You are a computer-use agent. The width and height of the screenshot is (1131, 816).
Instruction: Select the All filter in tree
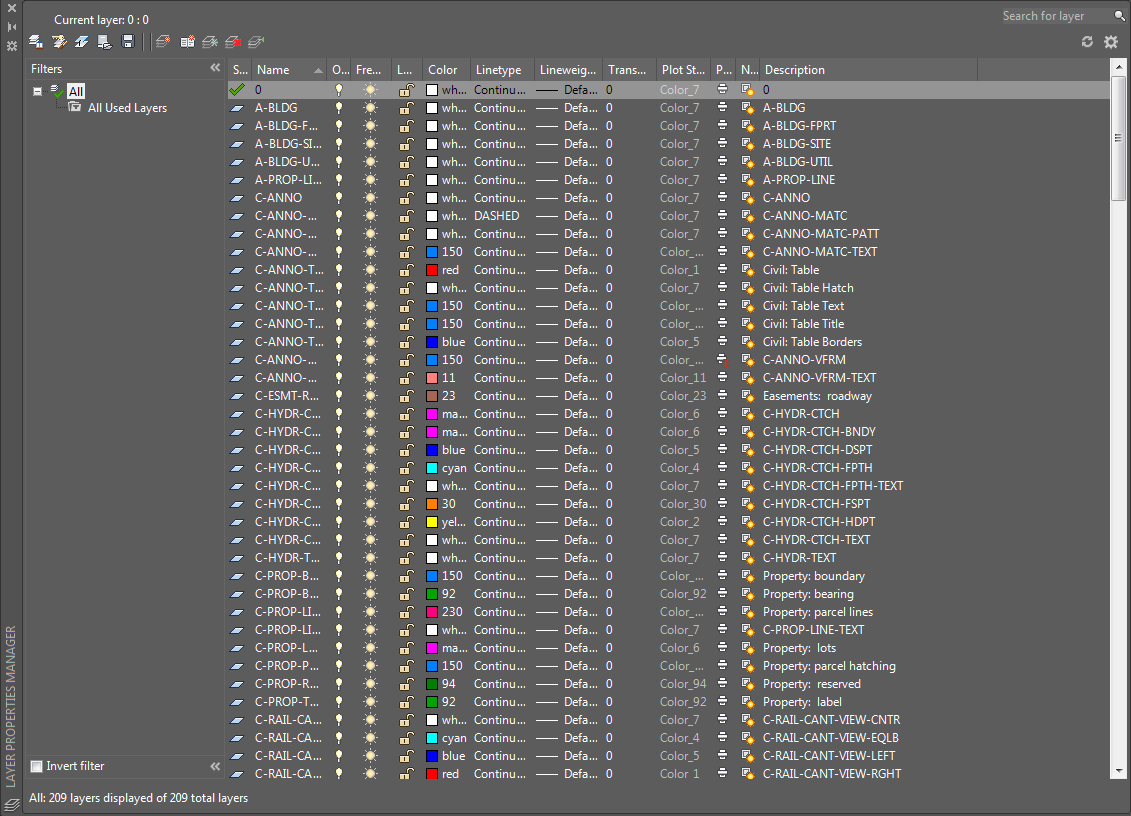[x=76, y=91]
